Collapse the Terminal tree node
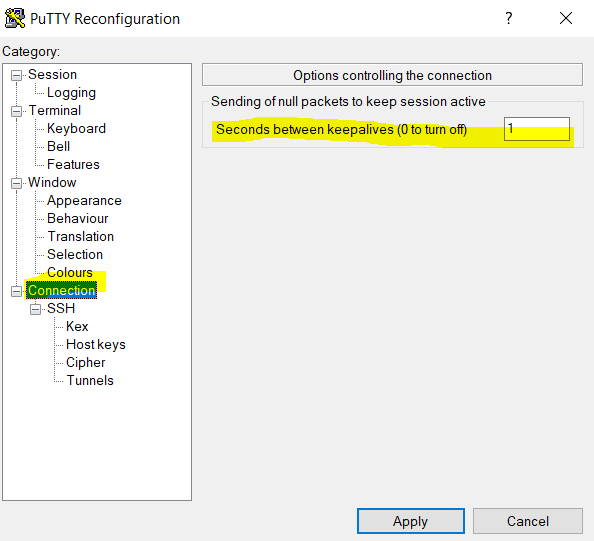This screenshot has height=541, width=594. click(16, 111)
